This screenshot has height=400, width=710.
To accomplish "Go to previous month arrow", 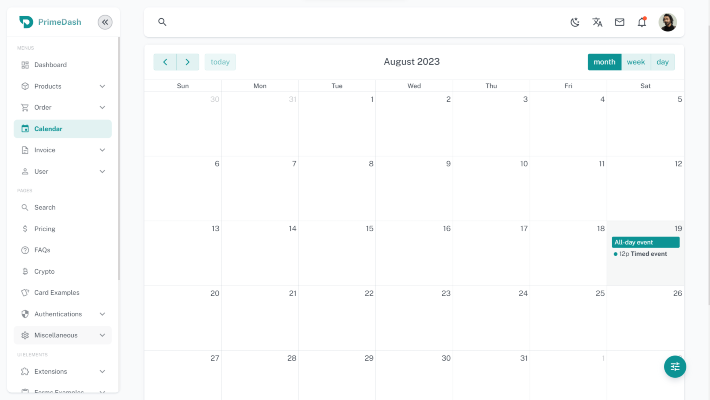I will click(x=165, y=62).
